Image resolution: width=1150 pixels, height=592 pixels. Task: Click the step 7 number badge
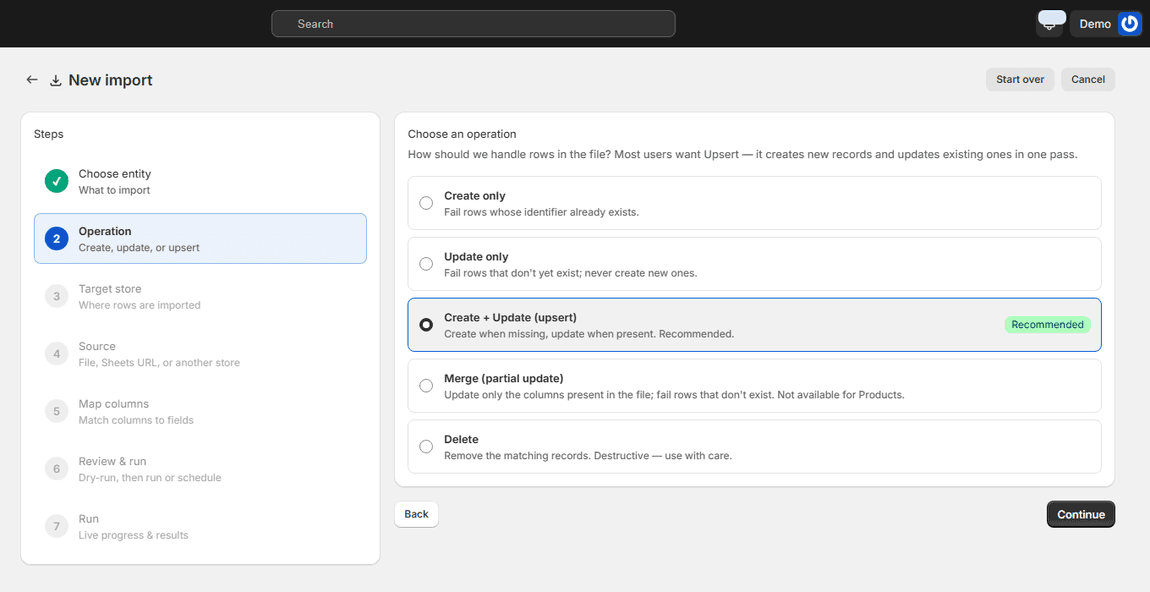56,526
